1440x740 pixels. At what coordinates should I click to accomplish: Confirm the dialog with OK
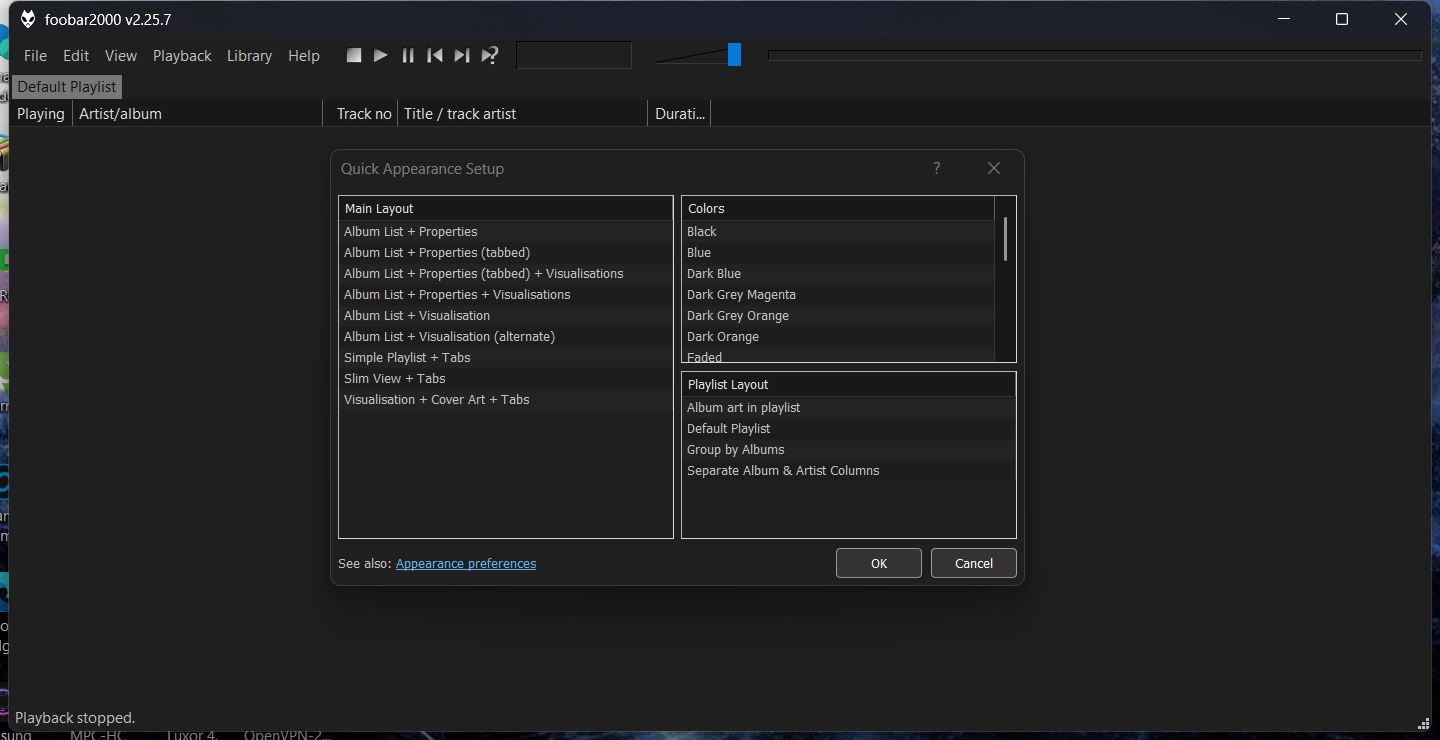[x=879, y=563]
